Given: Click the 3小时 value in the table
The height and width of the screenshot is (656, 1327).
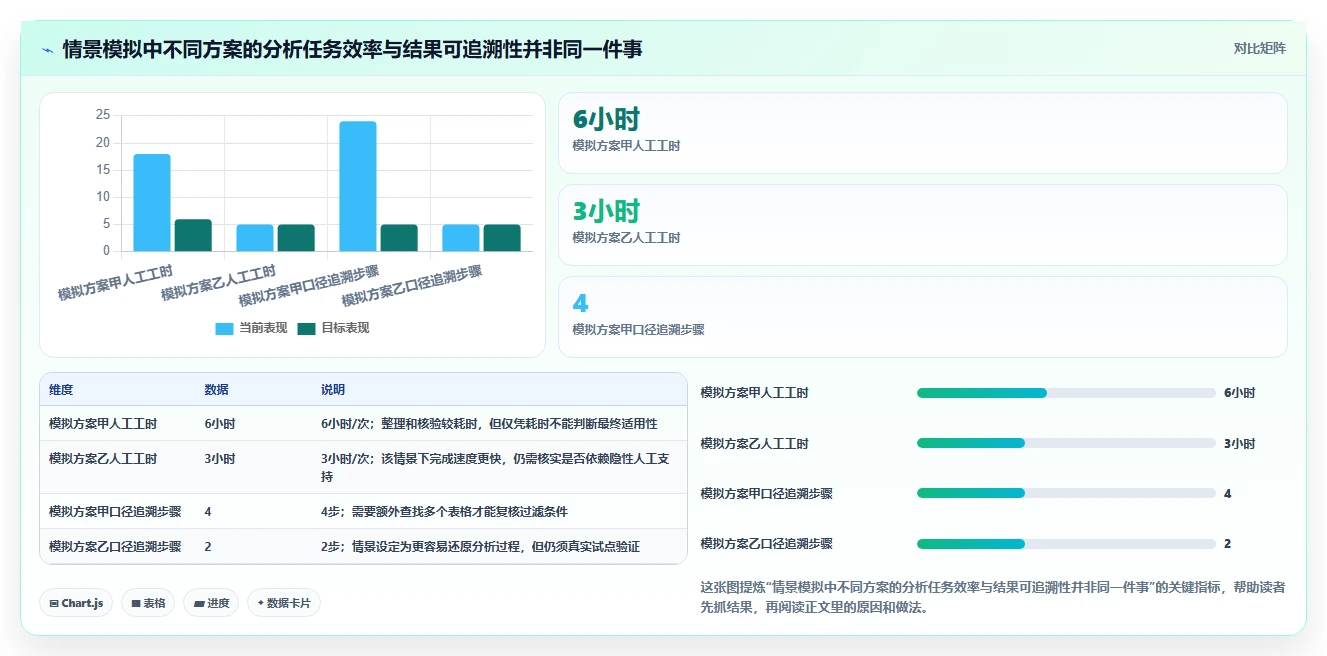Looking at the screenshot, I should 220,459.
